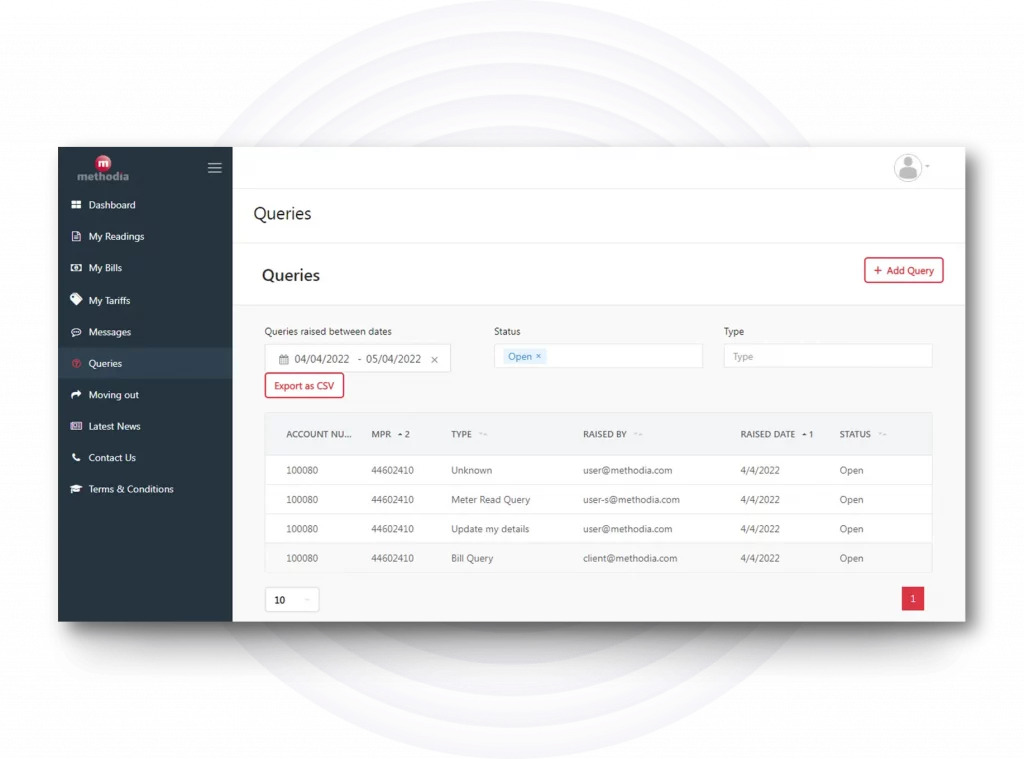The image size is (1024, 759).
Task: Click the date range input field
Action: tap(355, 359)
